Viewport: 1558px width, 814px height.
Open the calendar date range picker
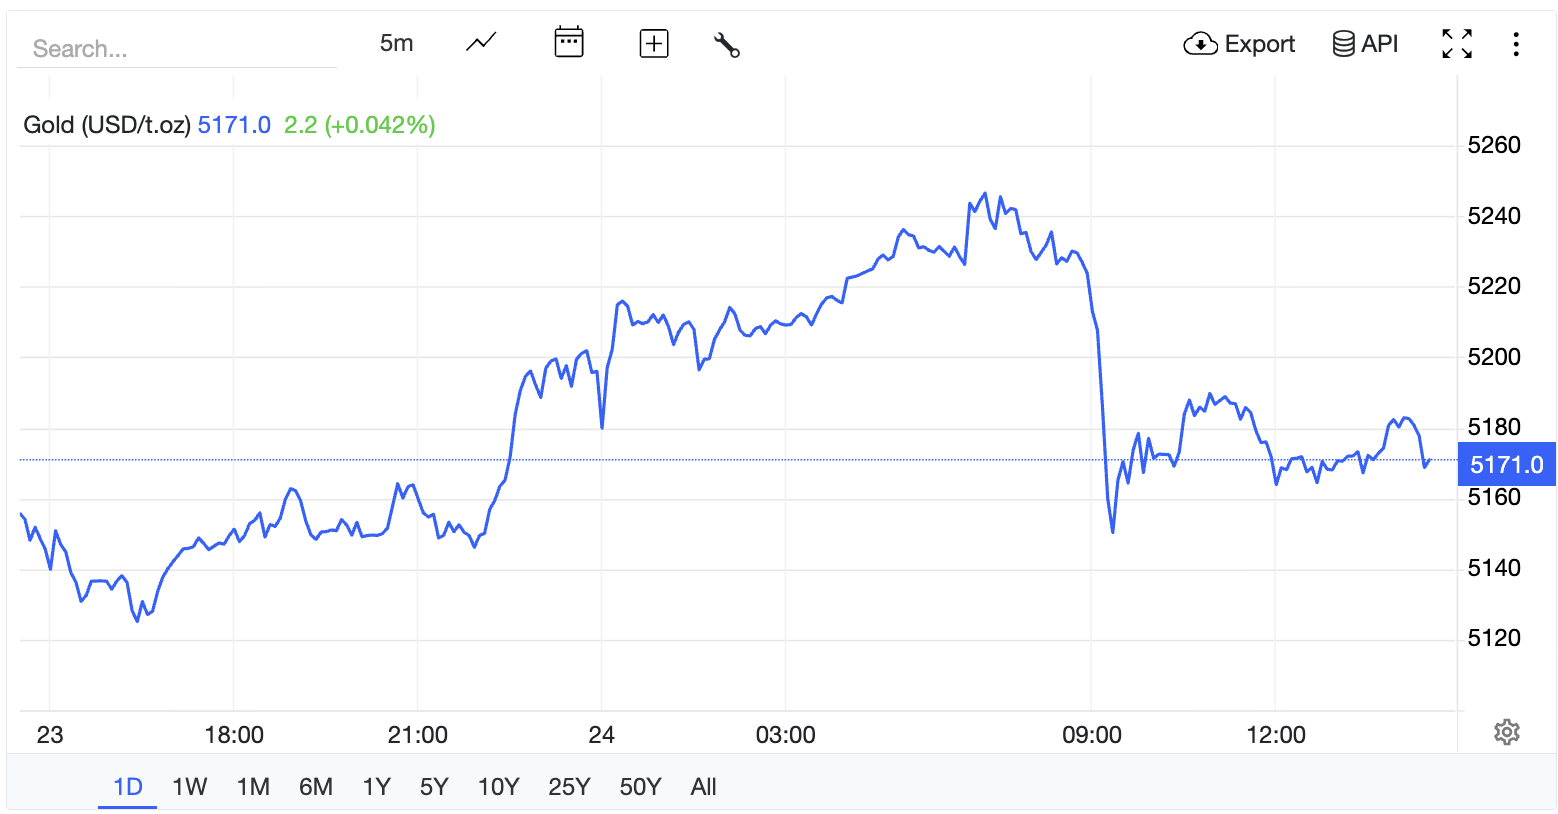tap(569, 43)
